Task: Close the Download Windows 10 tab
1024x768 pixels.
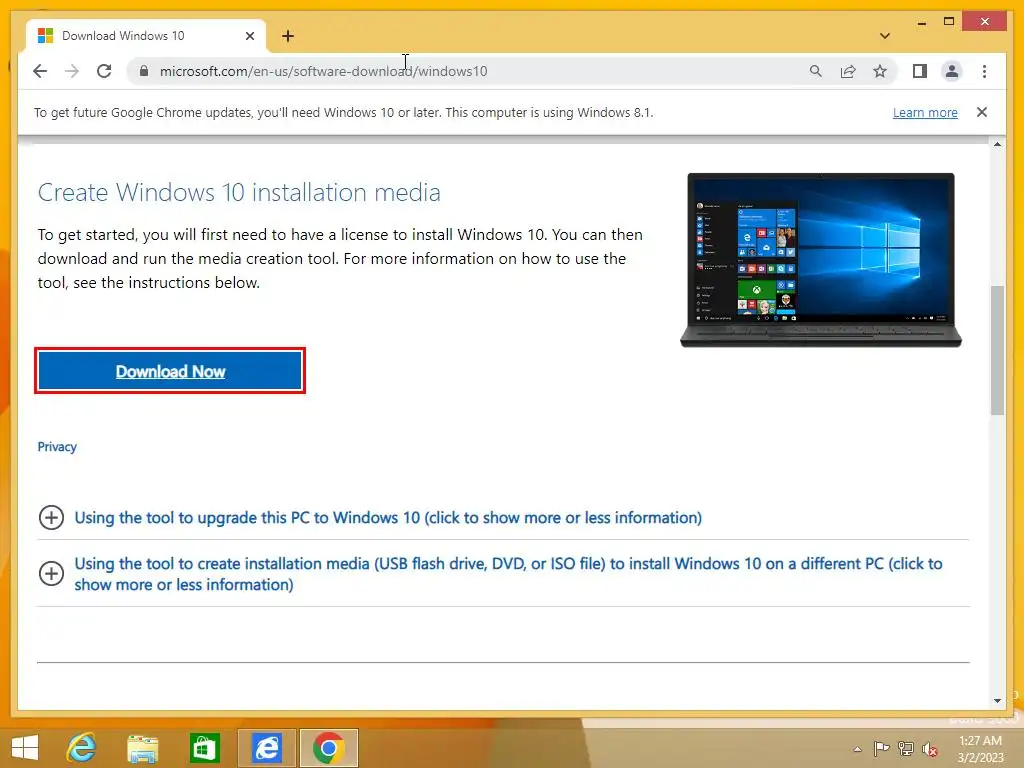Action: click(x=249, y=36)
